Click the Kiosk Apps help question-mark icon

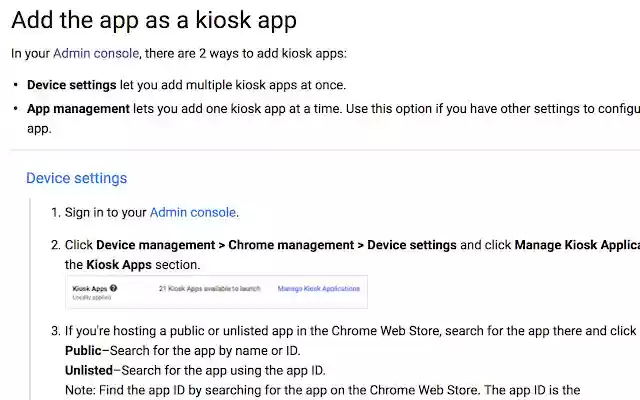(113, 288)
